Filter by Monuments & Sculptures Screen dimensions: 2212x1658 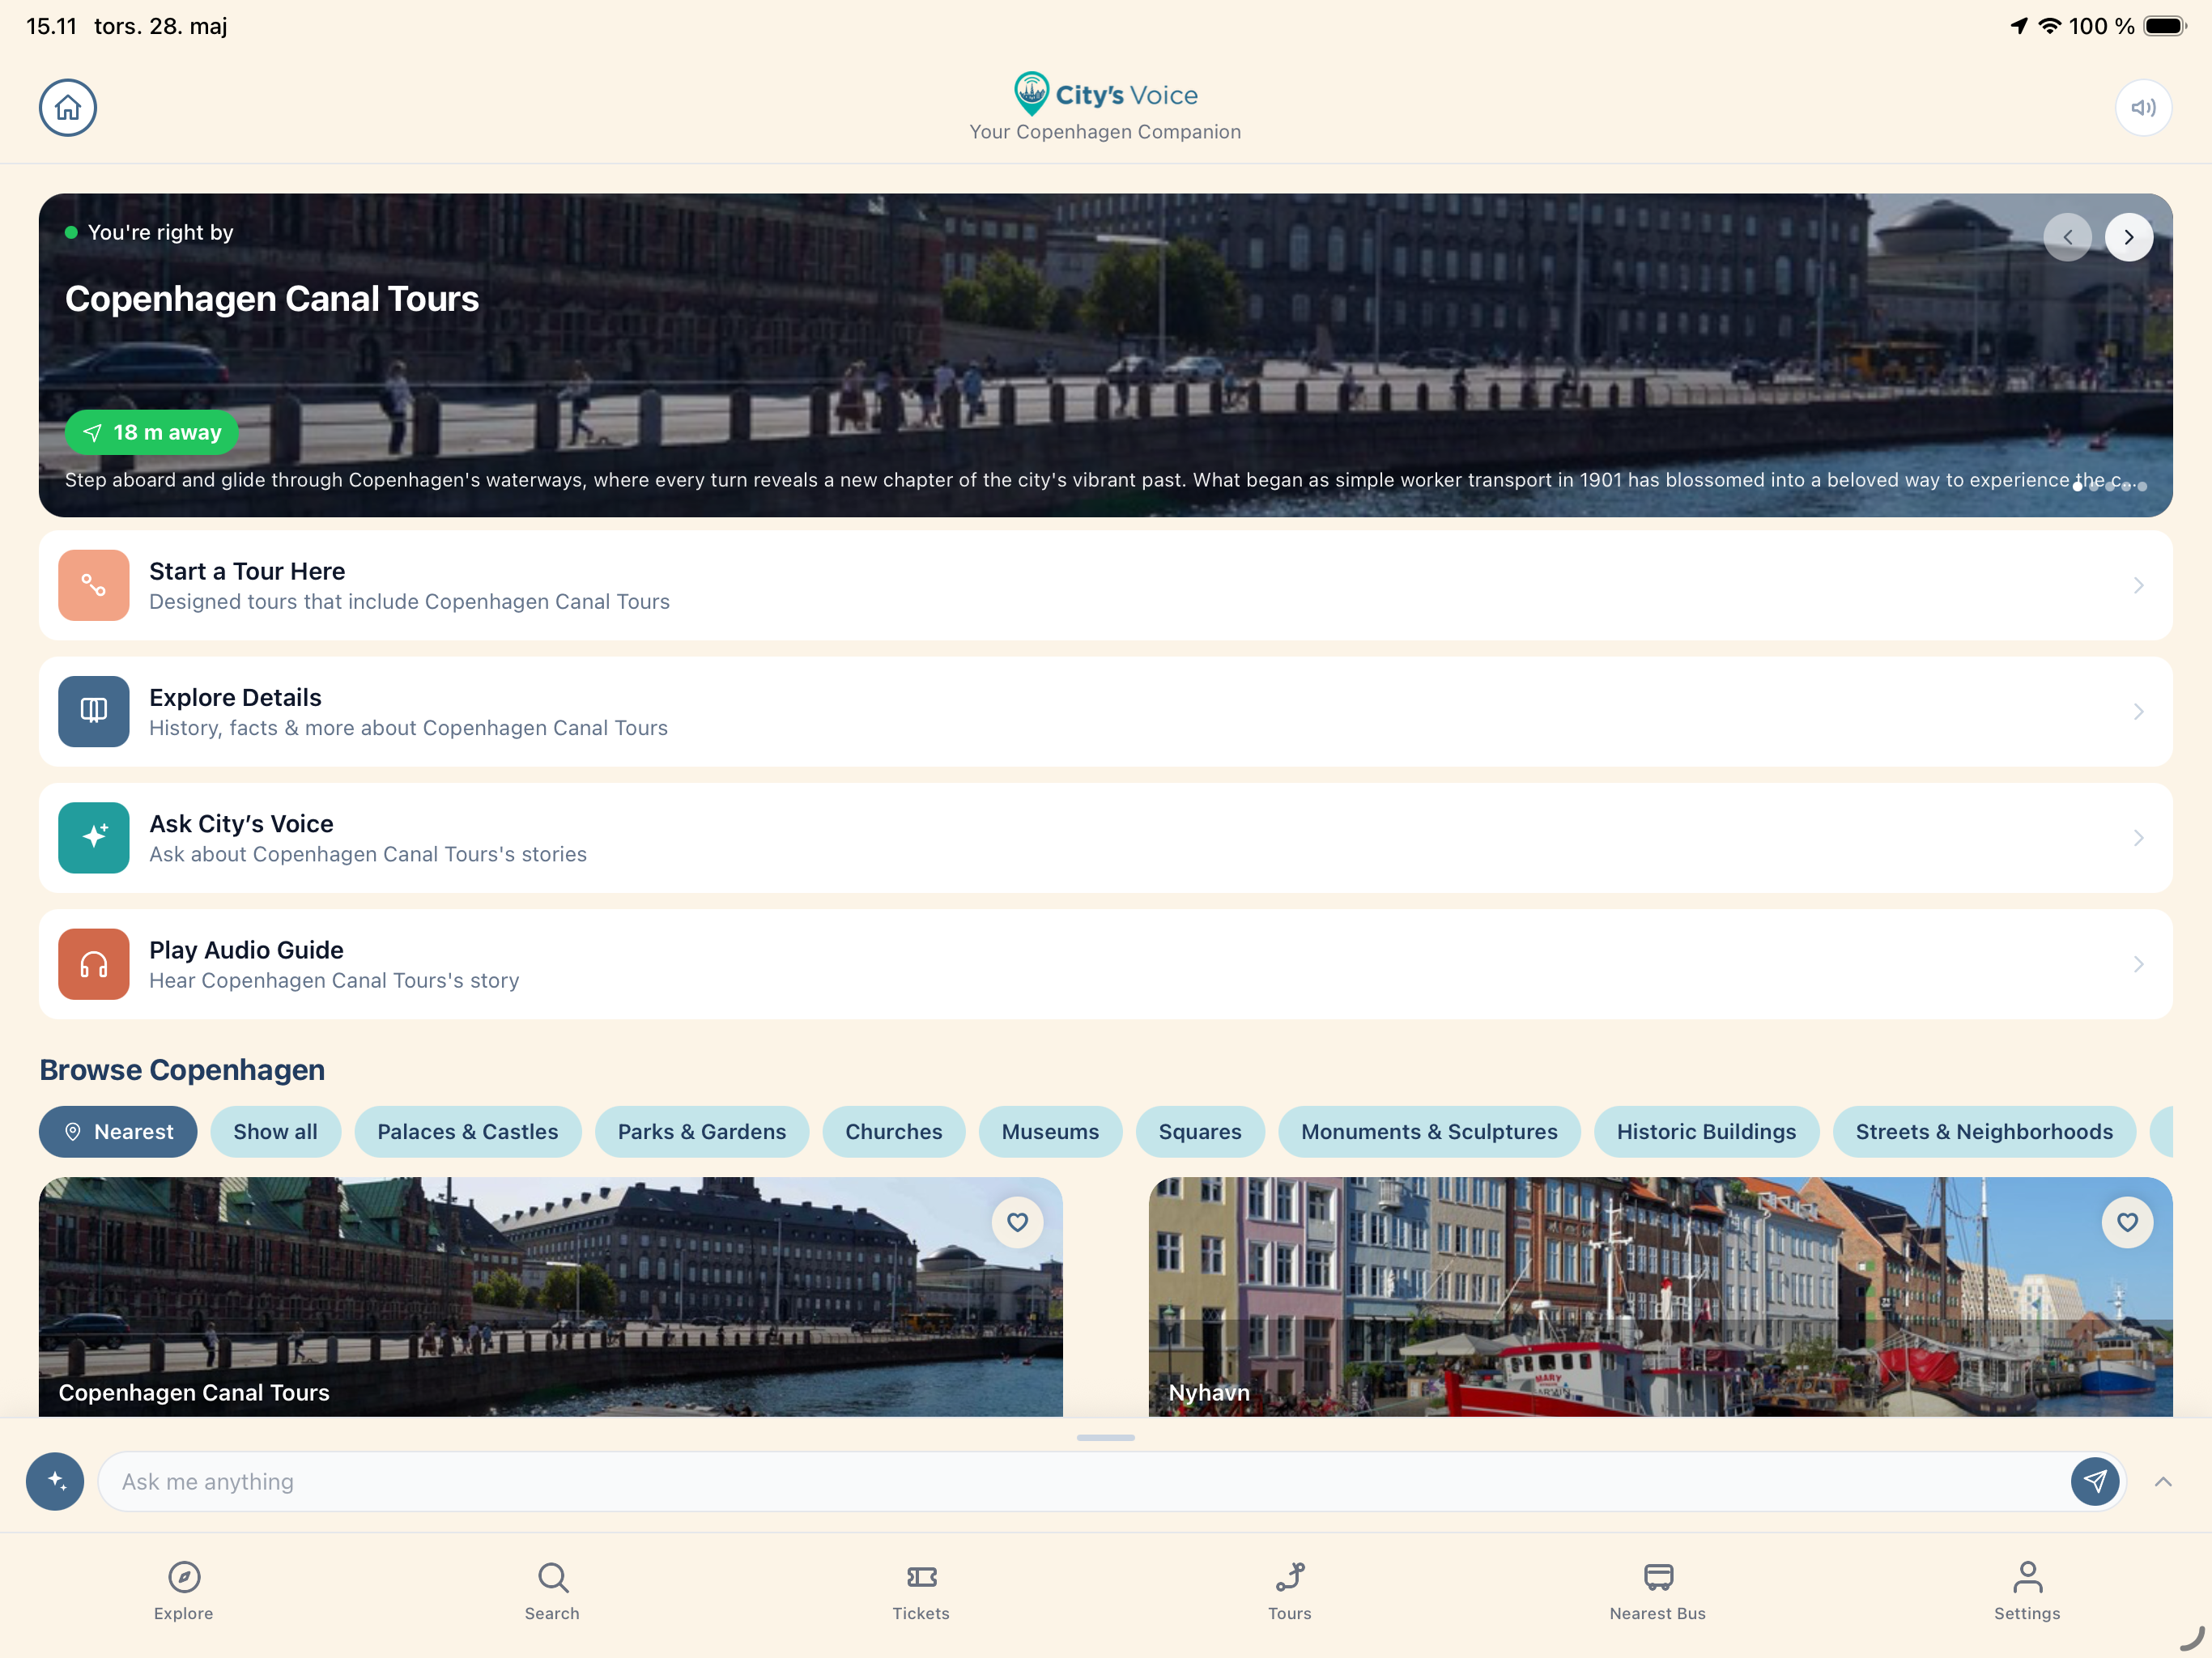click(x=1429, y=1131)
